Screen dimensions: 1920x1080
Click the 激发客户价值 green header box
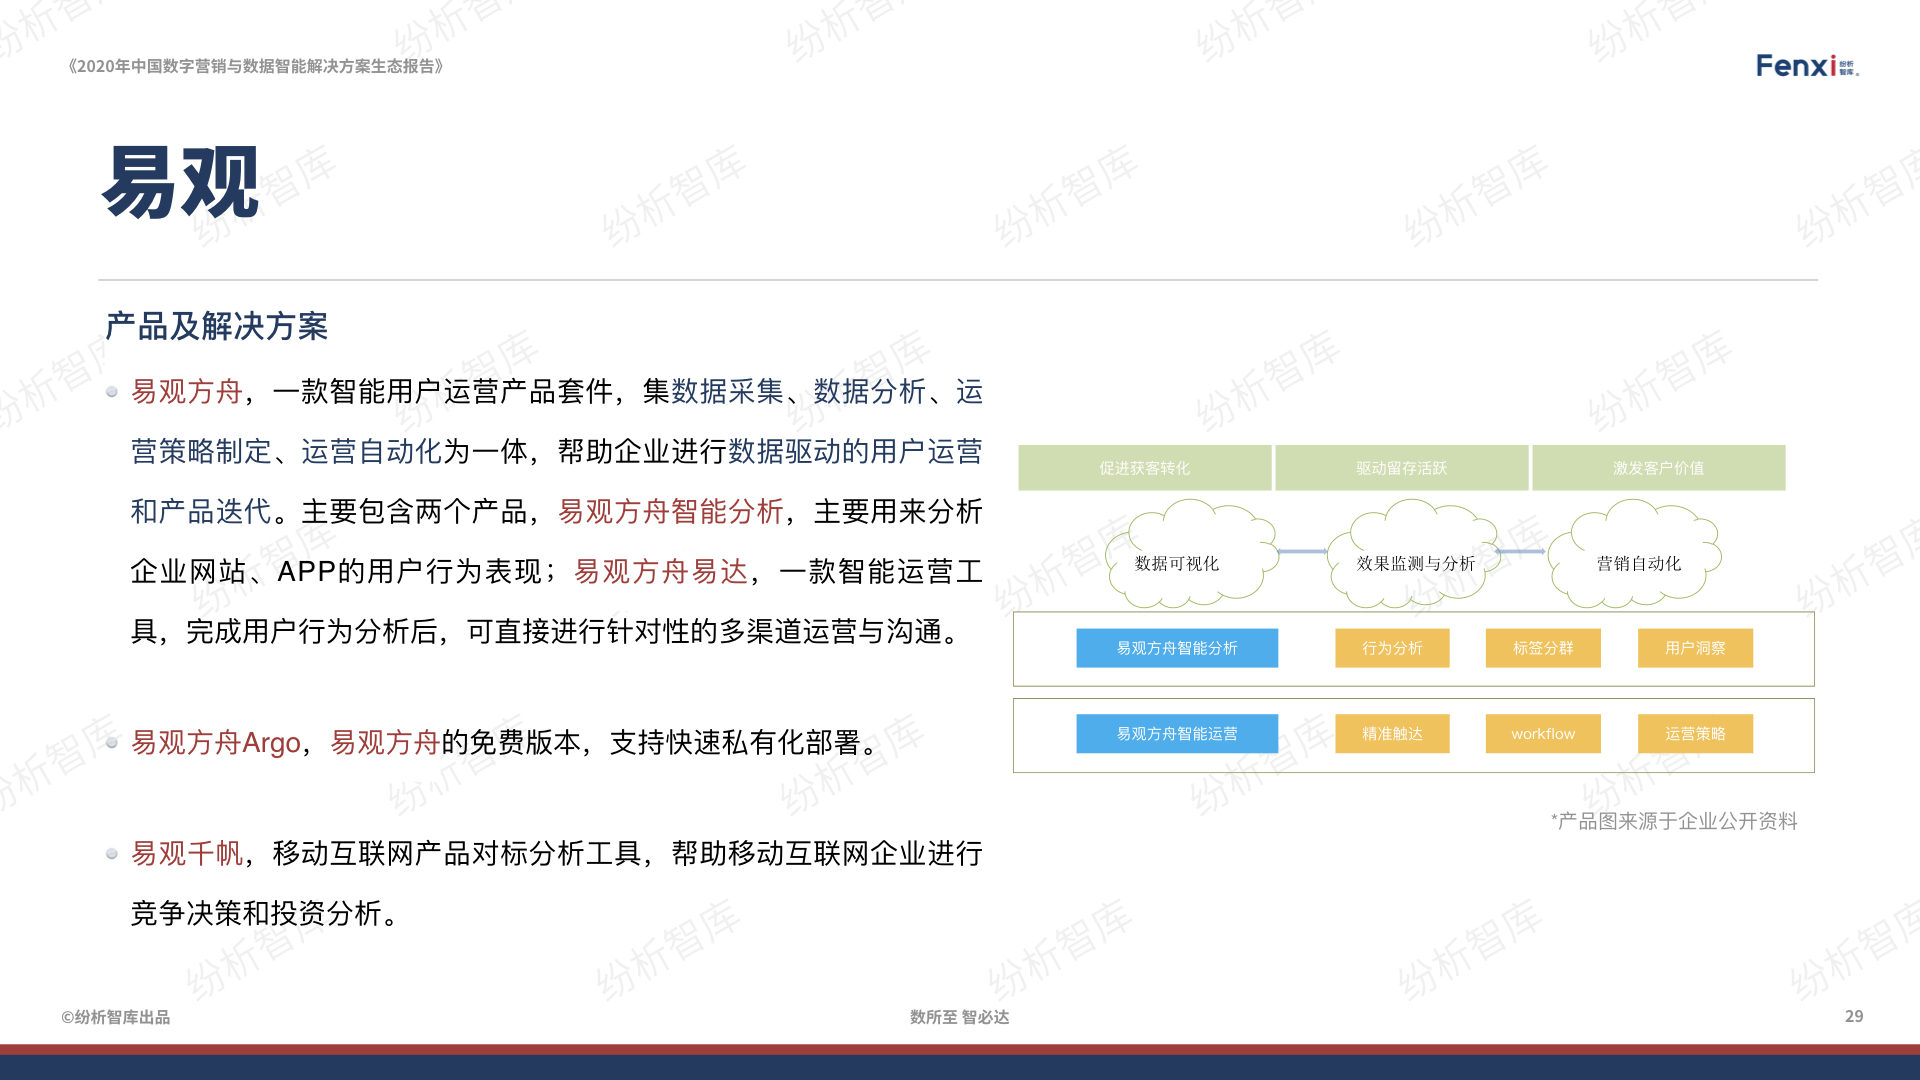(1659, 468)
